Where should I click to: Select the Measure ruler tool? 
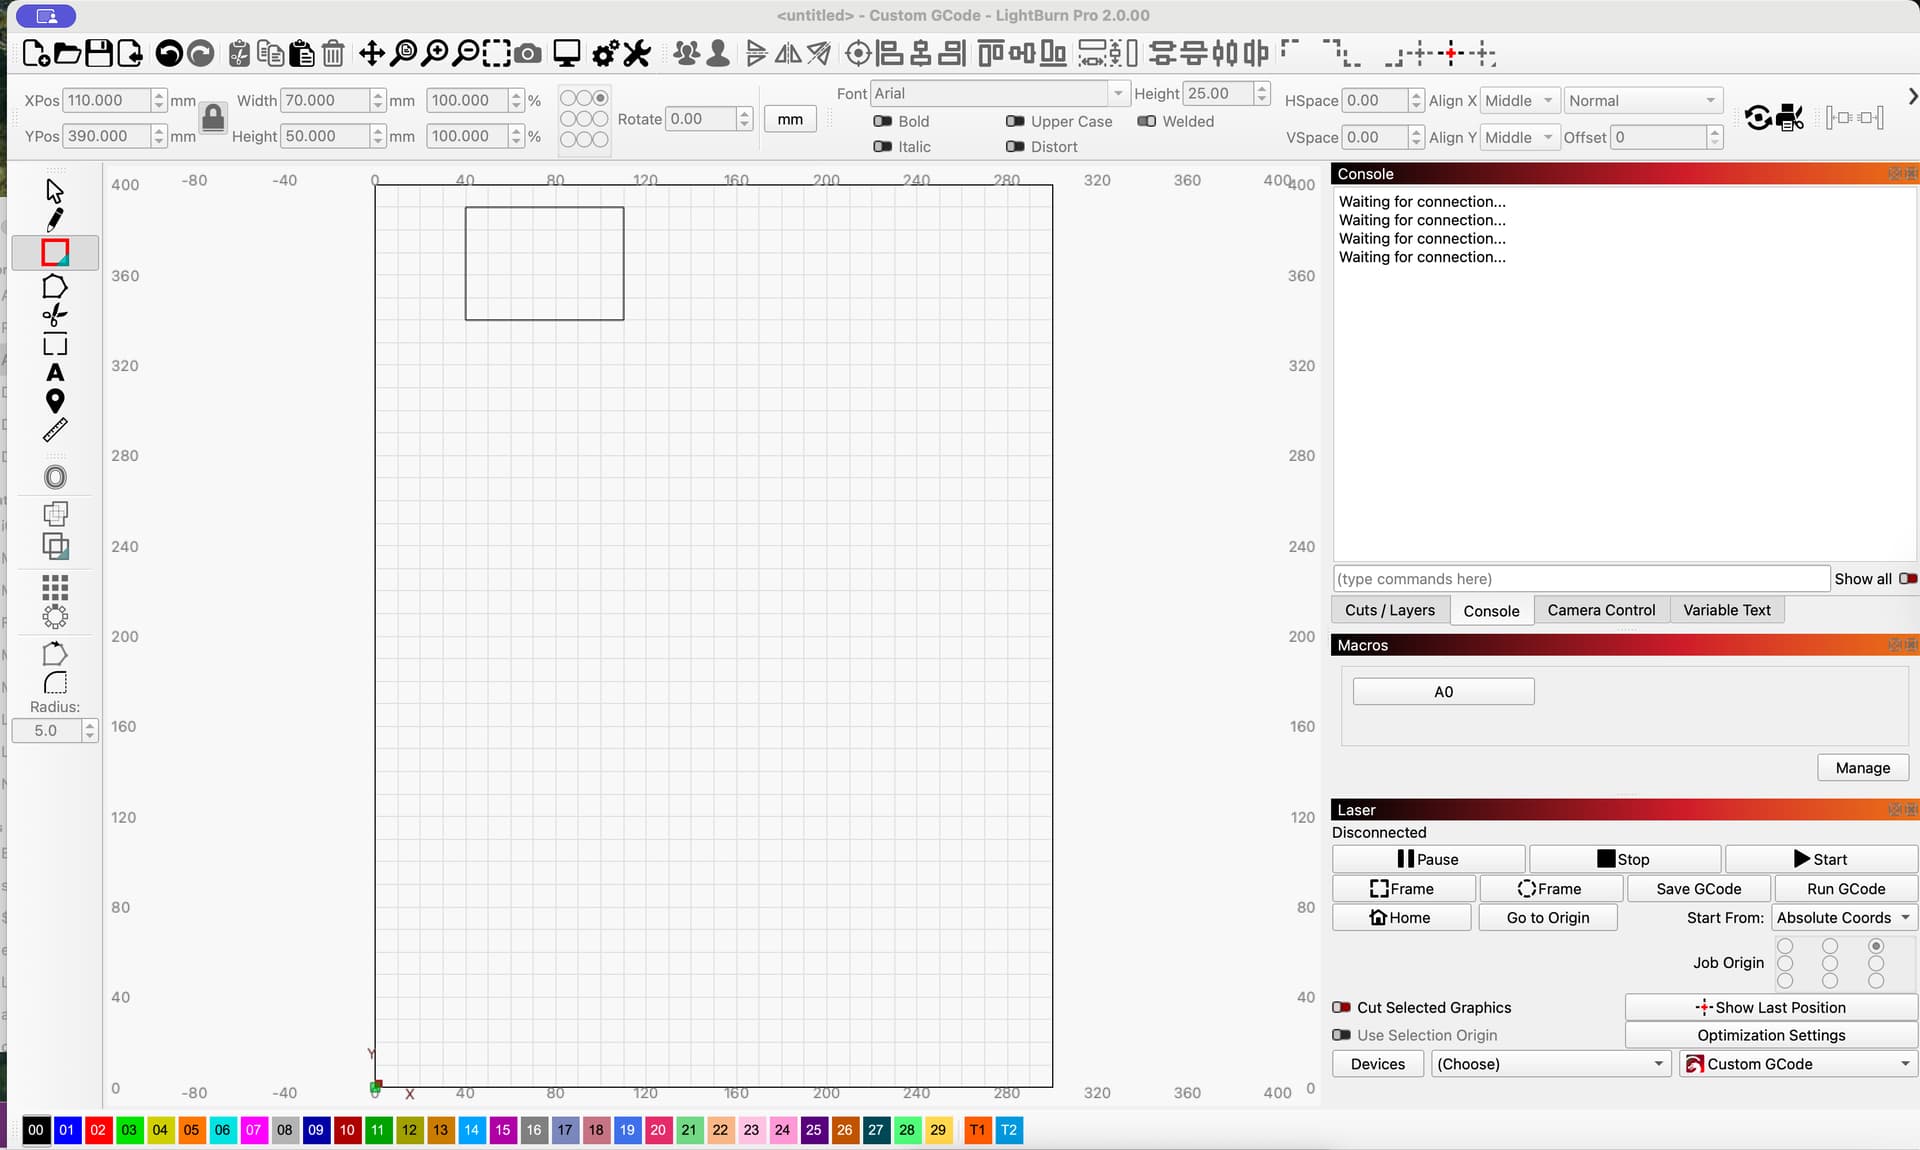[x=55, y=431]
